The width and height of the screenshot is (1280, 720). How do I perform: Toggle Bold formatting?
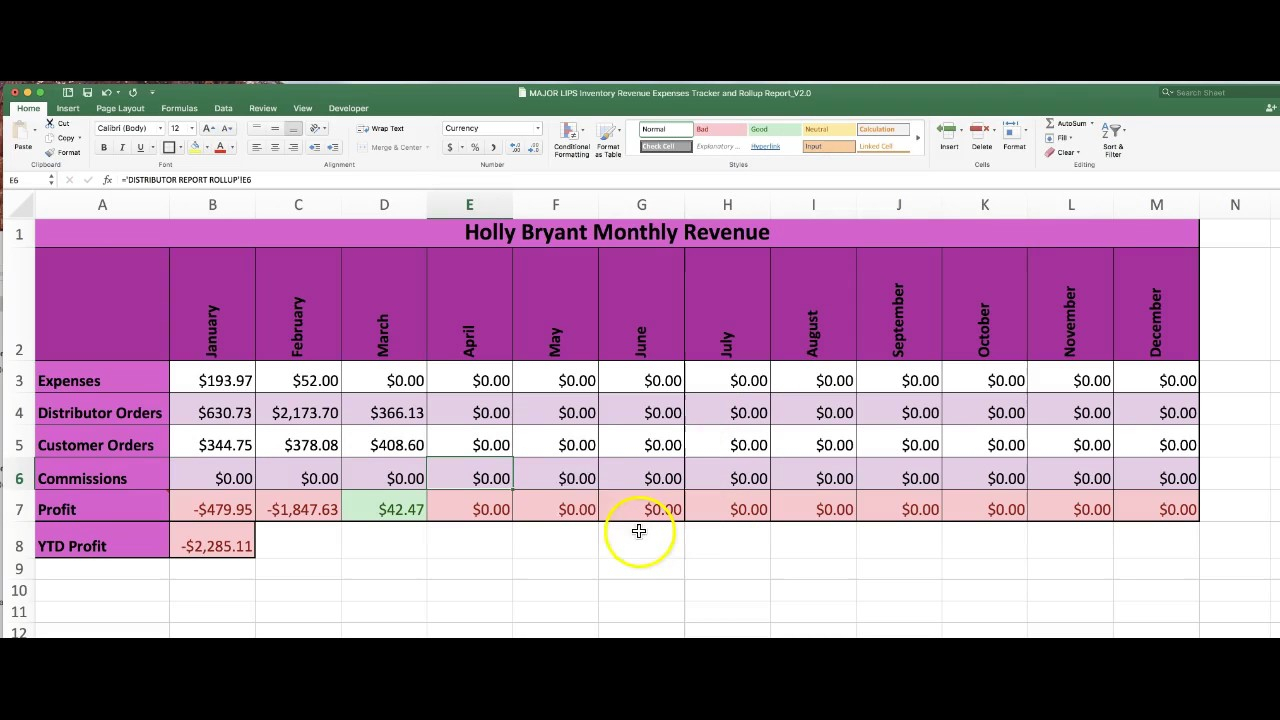[104, 148]
